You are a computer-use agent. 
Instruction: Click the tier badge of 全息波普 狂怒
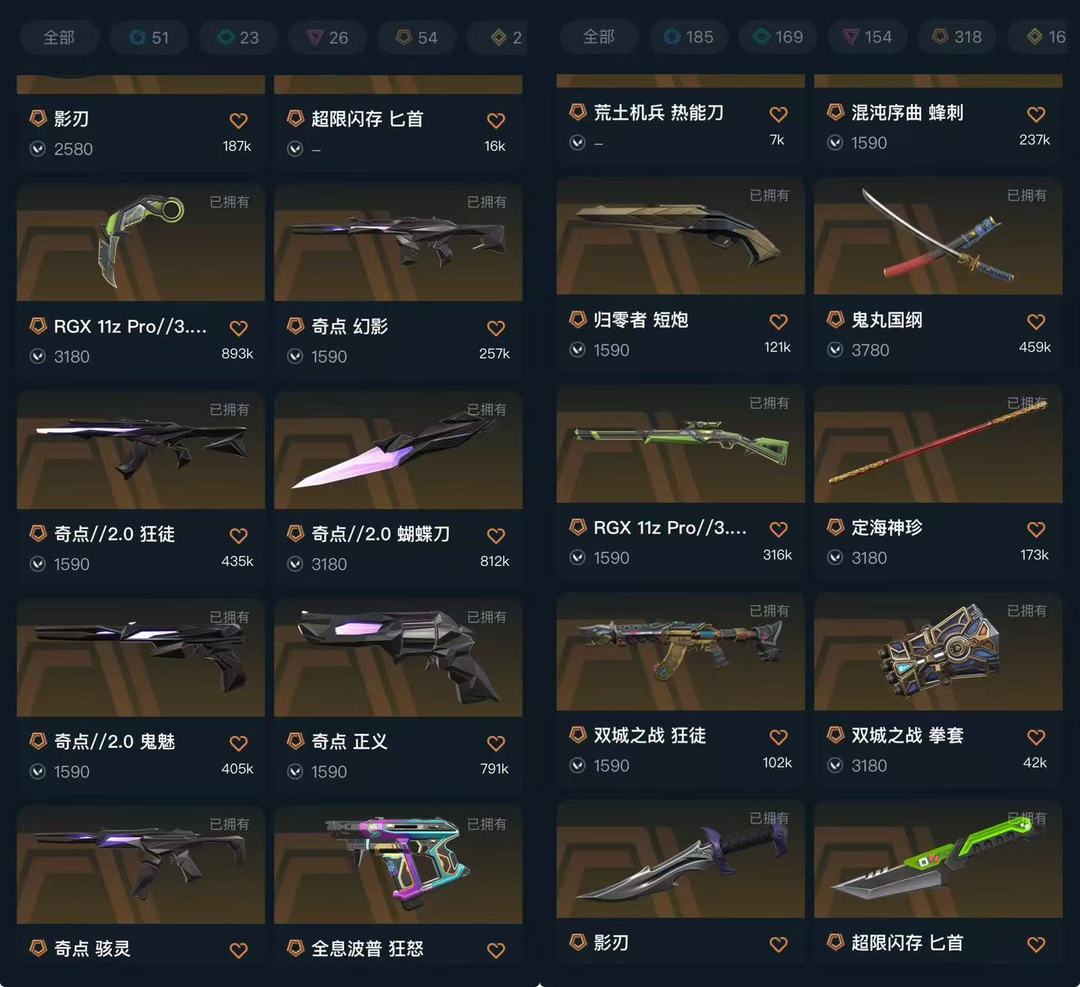(x=295, y=948)
